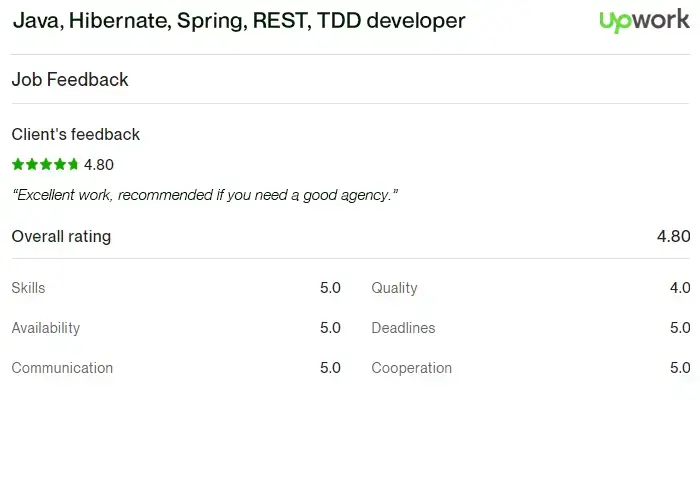The image size is (700, 500).
Task: Click the Deadlines rating label
Action: (x=403, y=328)
